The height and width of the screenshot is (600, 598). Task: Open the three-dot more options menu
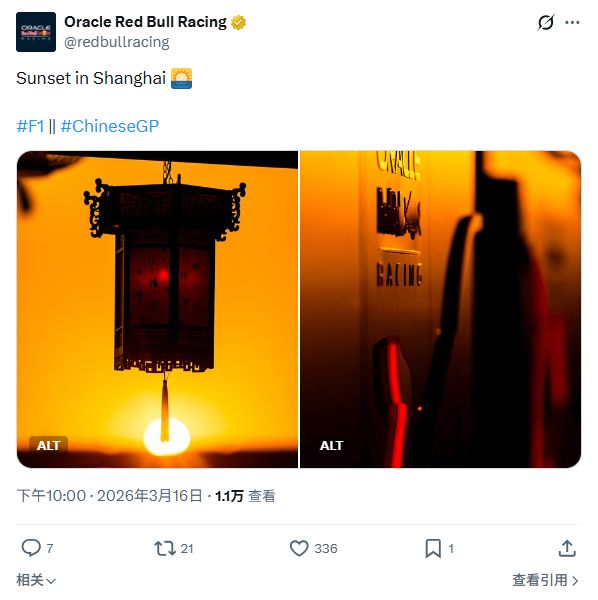572,22
